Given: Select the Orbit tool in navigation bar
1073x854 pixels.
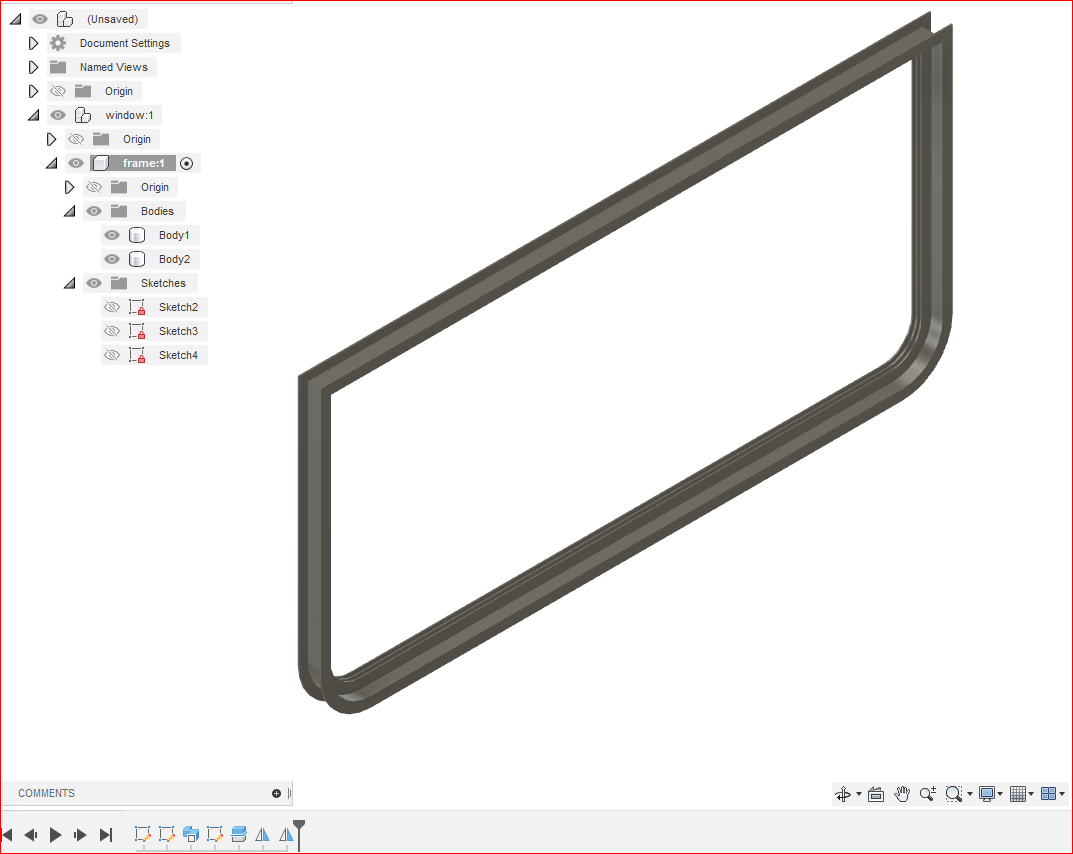Looking at the screenshot, I should click(843, 794).
